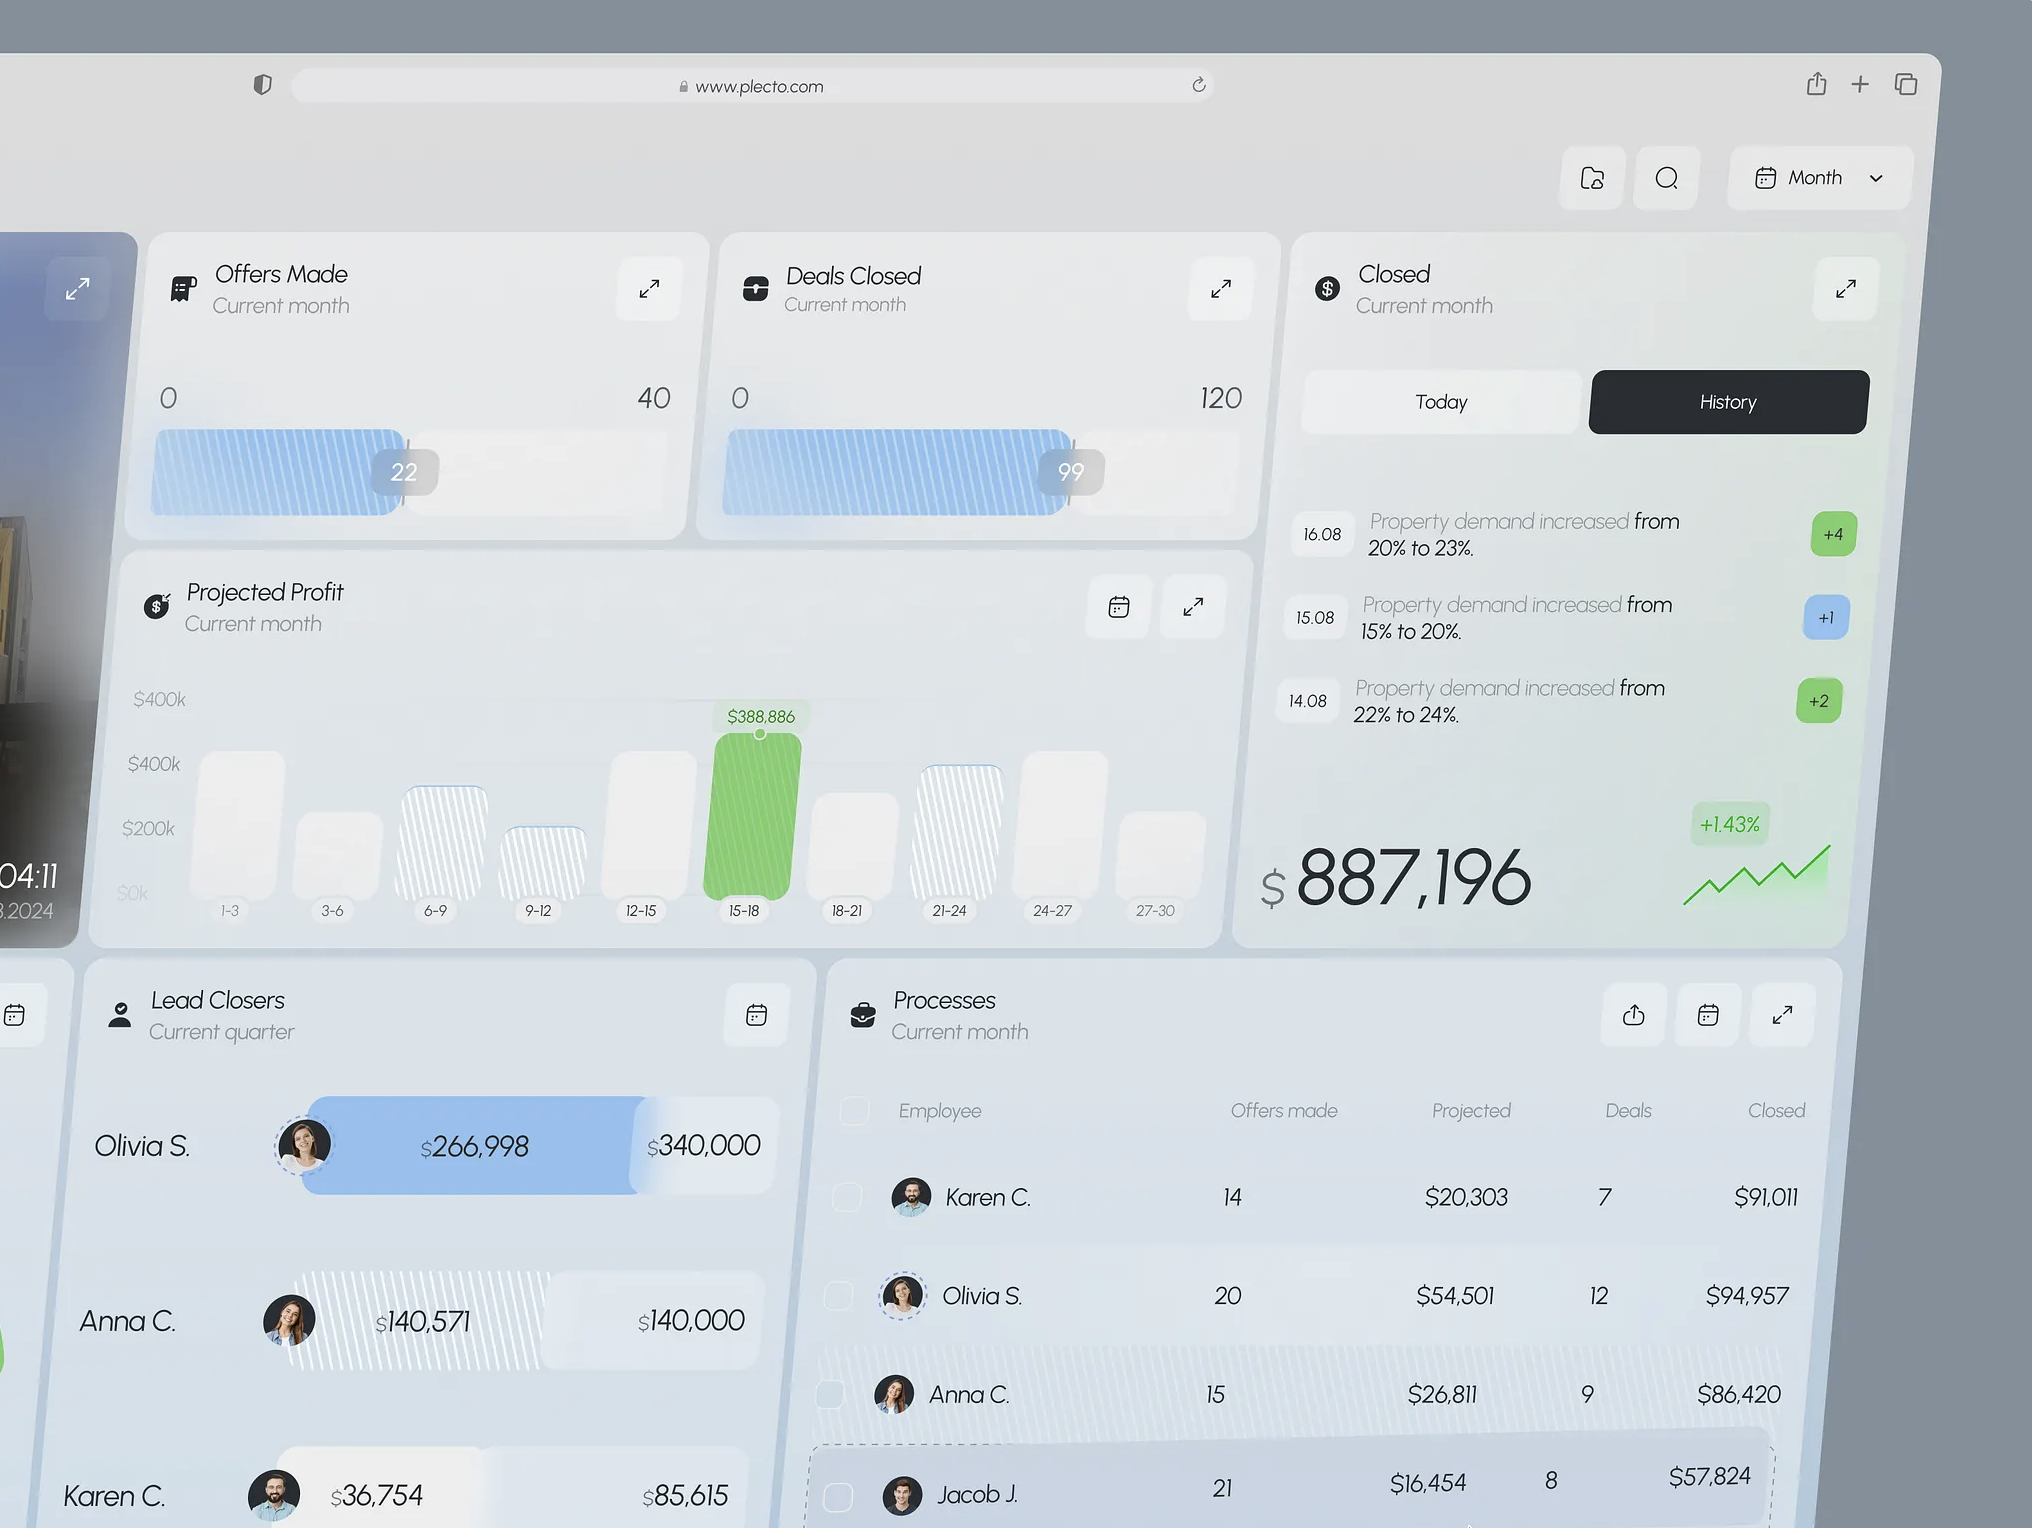
Task: Open calendar options in Processes widget
Action: click(1707, 1015)
